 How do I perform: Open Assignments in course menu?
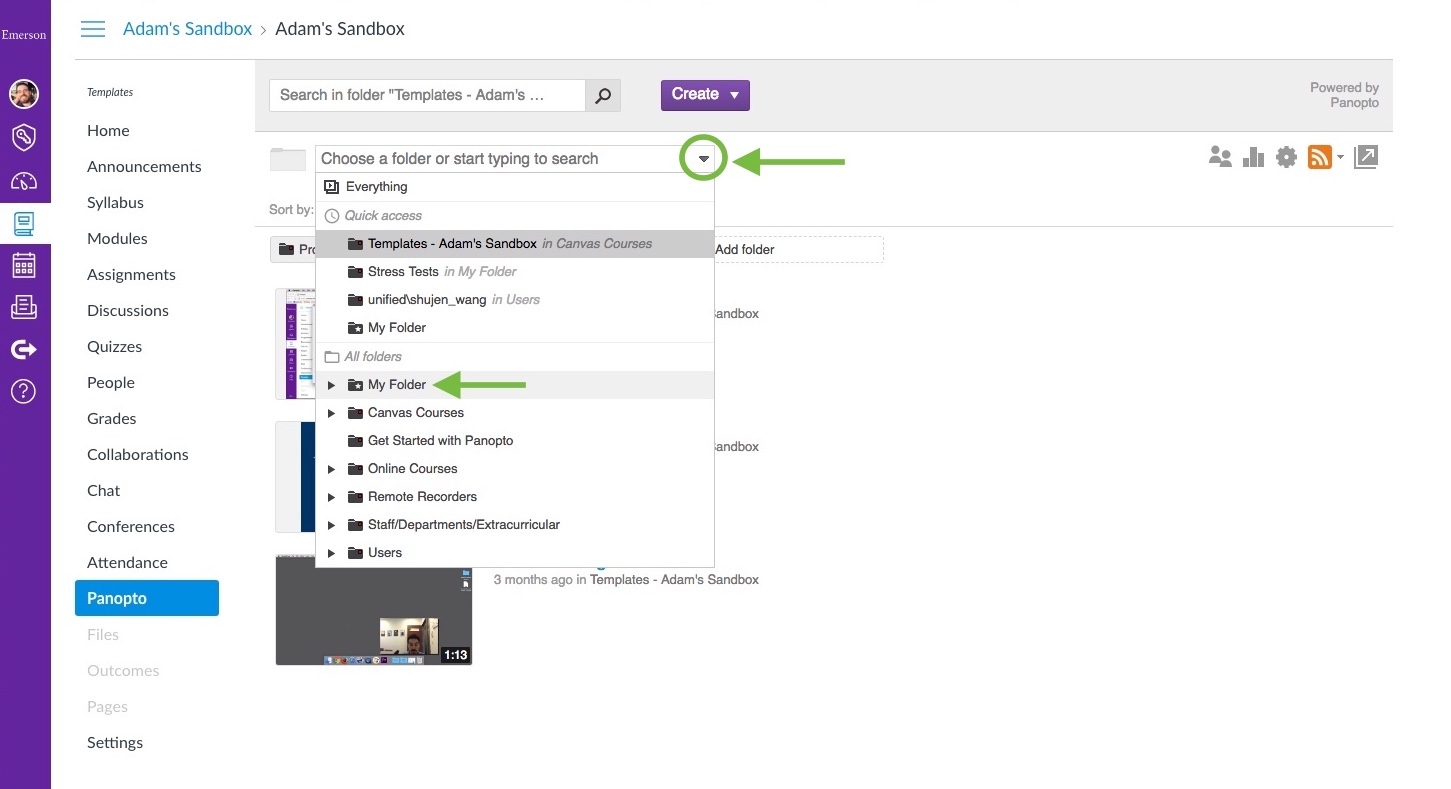[x=131, y=275]
